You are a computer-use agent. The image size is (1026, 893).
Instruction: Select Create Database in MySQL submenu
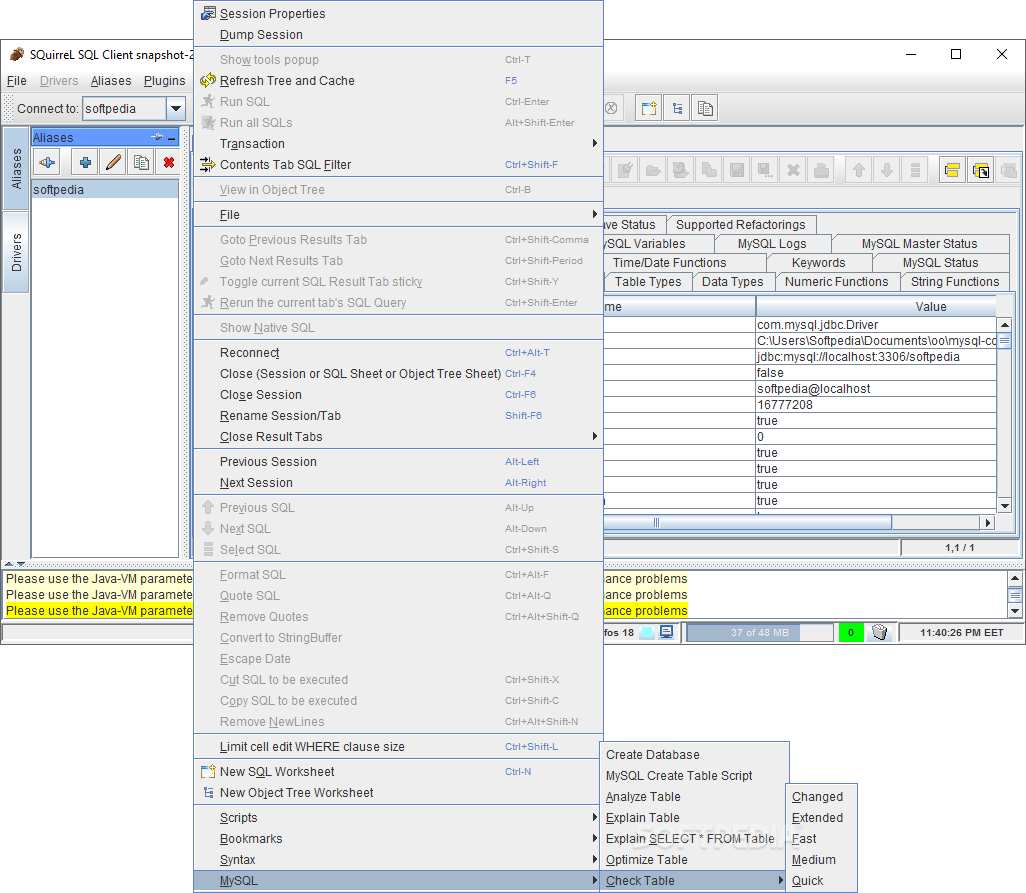point(694,755)
